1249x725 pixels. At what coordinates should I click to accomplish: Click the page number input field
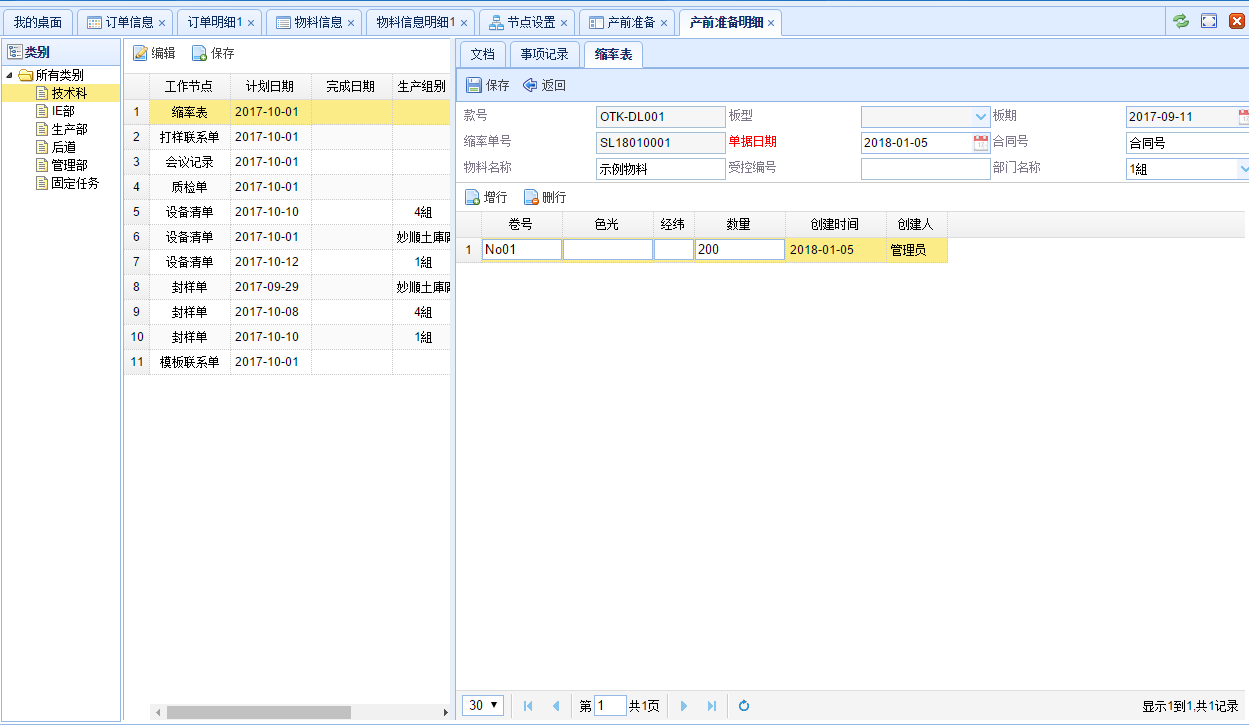point(610,706)
